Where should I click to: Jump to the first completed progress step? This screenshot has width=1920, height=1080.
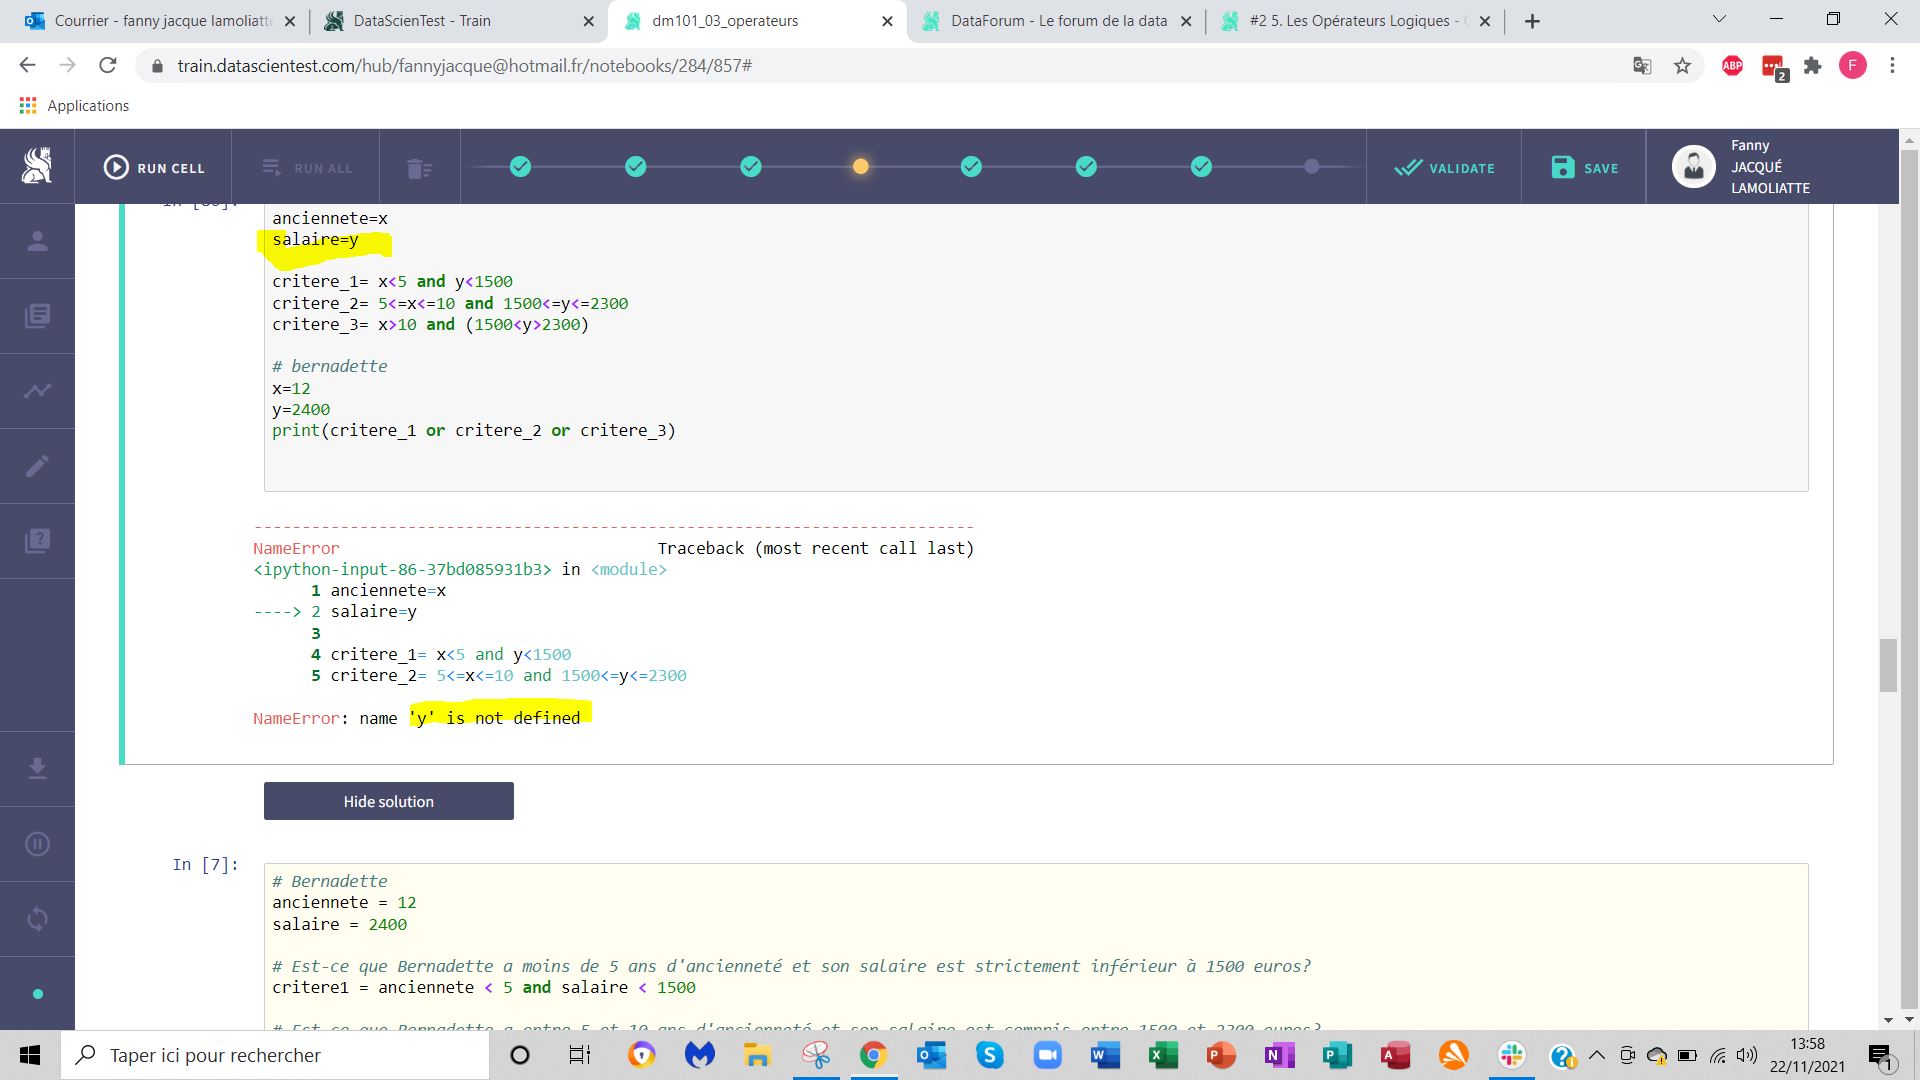coord(520,167)
